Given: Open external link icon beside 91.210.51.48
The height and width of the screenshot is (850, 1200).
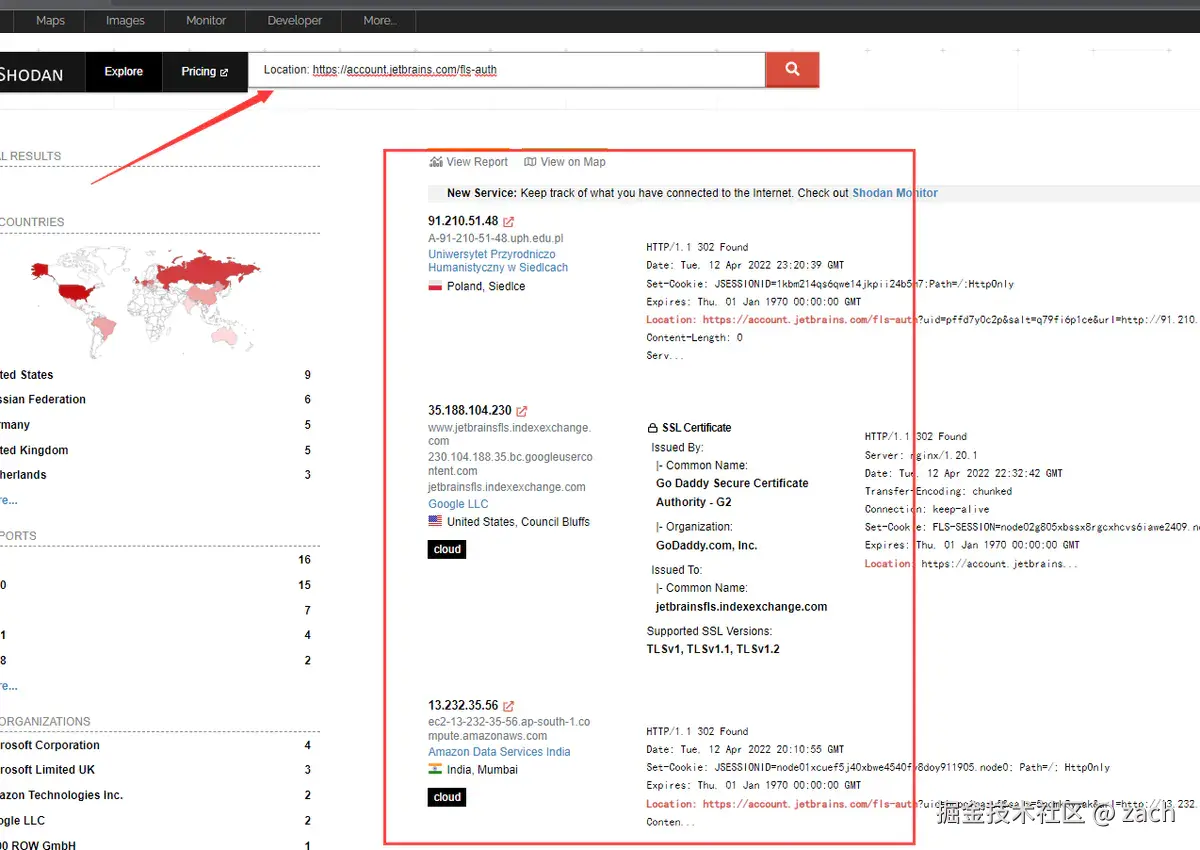Looking at the screenshot, I should (508, 222).
